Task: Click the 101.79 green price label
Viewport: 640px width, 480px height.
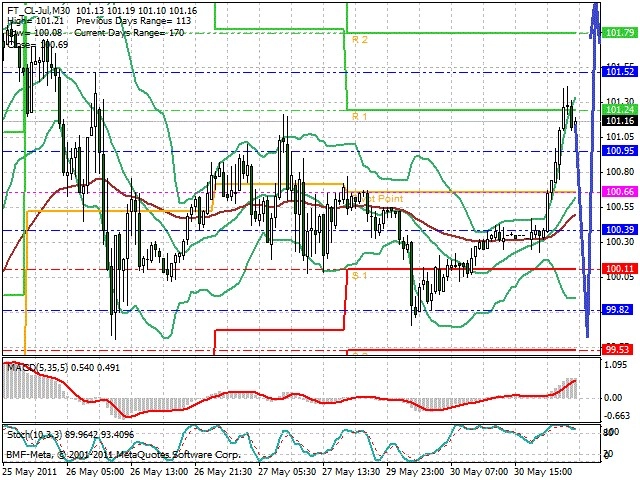Action: [618, 33]
